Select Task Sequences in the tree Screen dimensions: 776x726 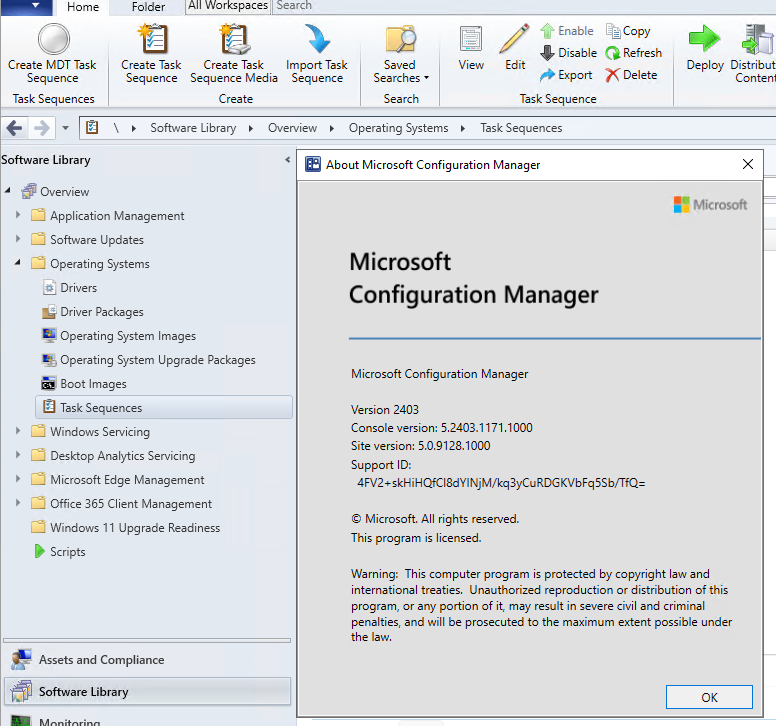click(x=164, y=407)
